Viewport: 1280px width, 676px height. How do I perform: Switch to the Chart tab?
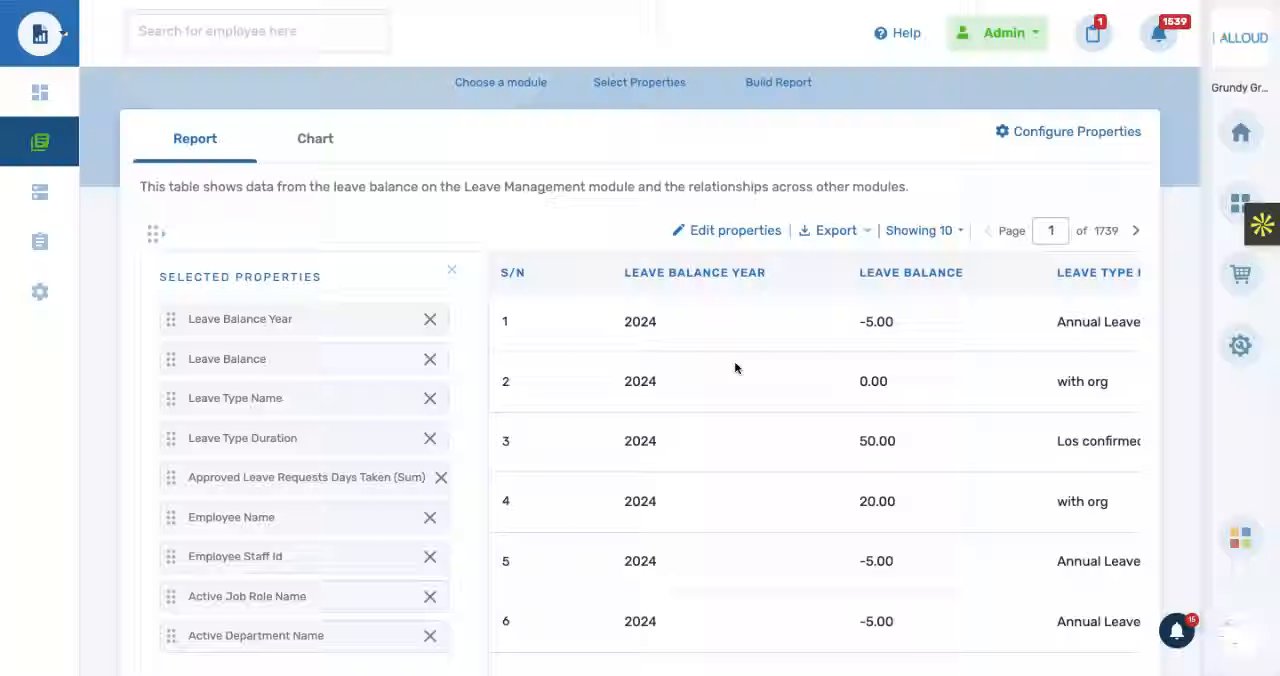tap(315, 139)
